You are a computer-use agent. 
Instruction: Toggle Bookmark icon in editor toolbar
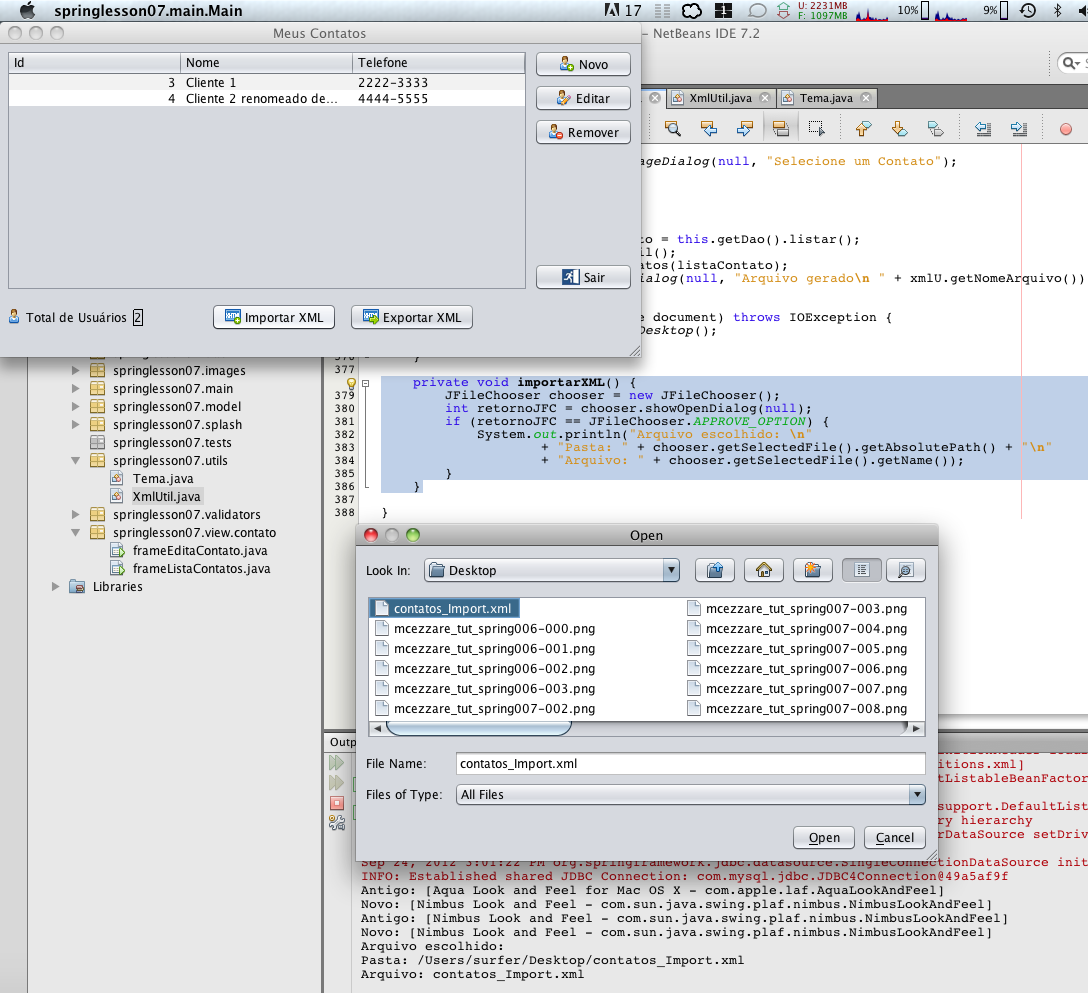(935, 128)
